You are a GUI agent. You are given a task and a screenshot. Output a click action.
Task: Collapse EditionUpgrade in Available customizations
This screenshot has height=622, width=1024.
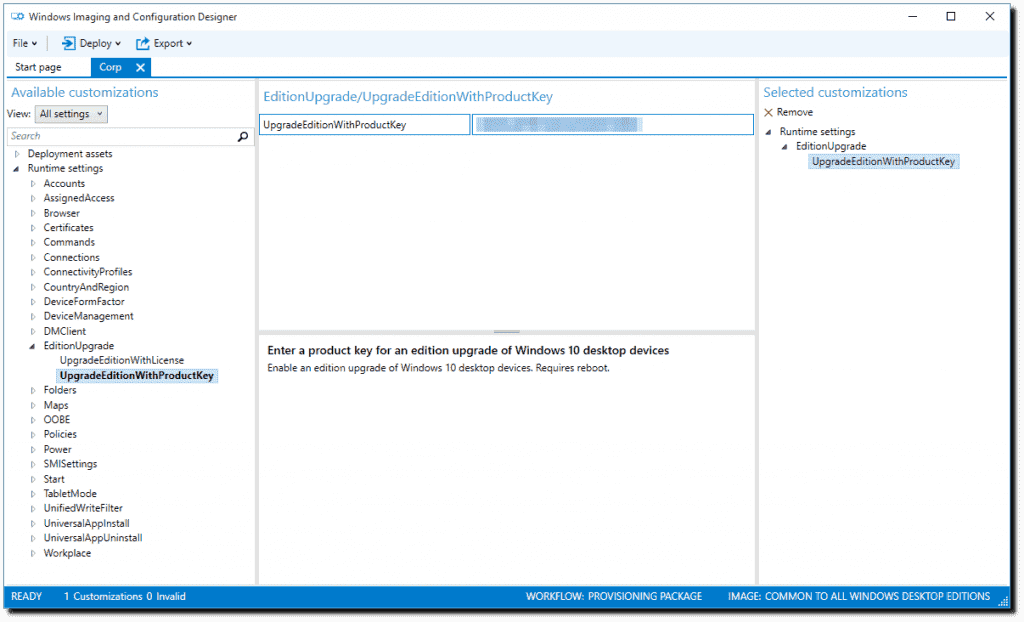point(33,346)
